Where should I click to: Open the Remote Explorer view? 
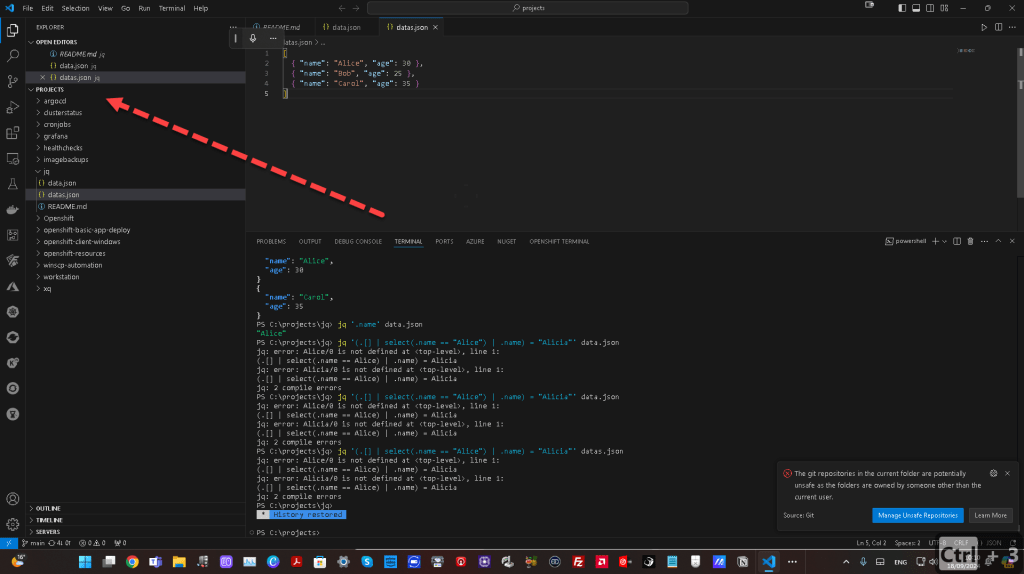(x=12, y=158)
